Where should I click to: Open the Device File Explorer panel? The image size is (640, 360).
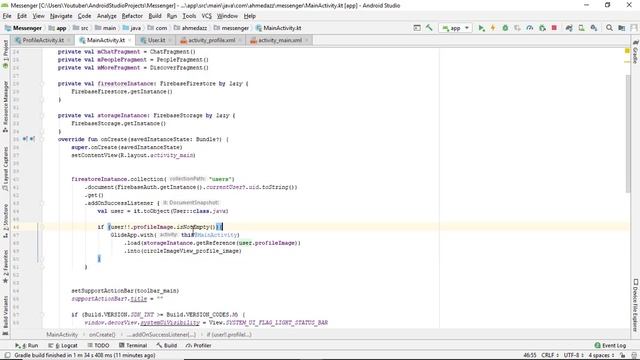636,305
